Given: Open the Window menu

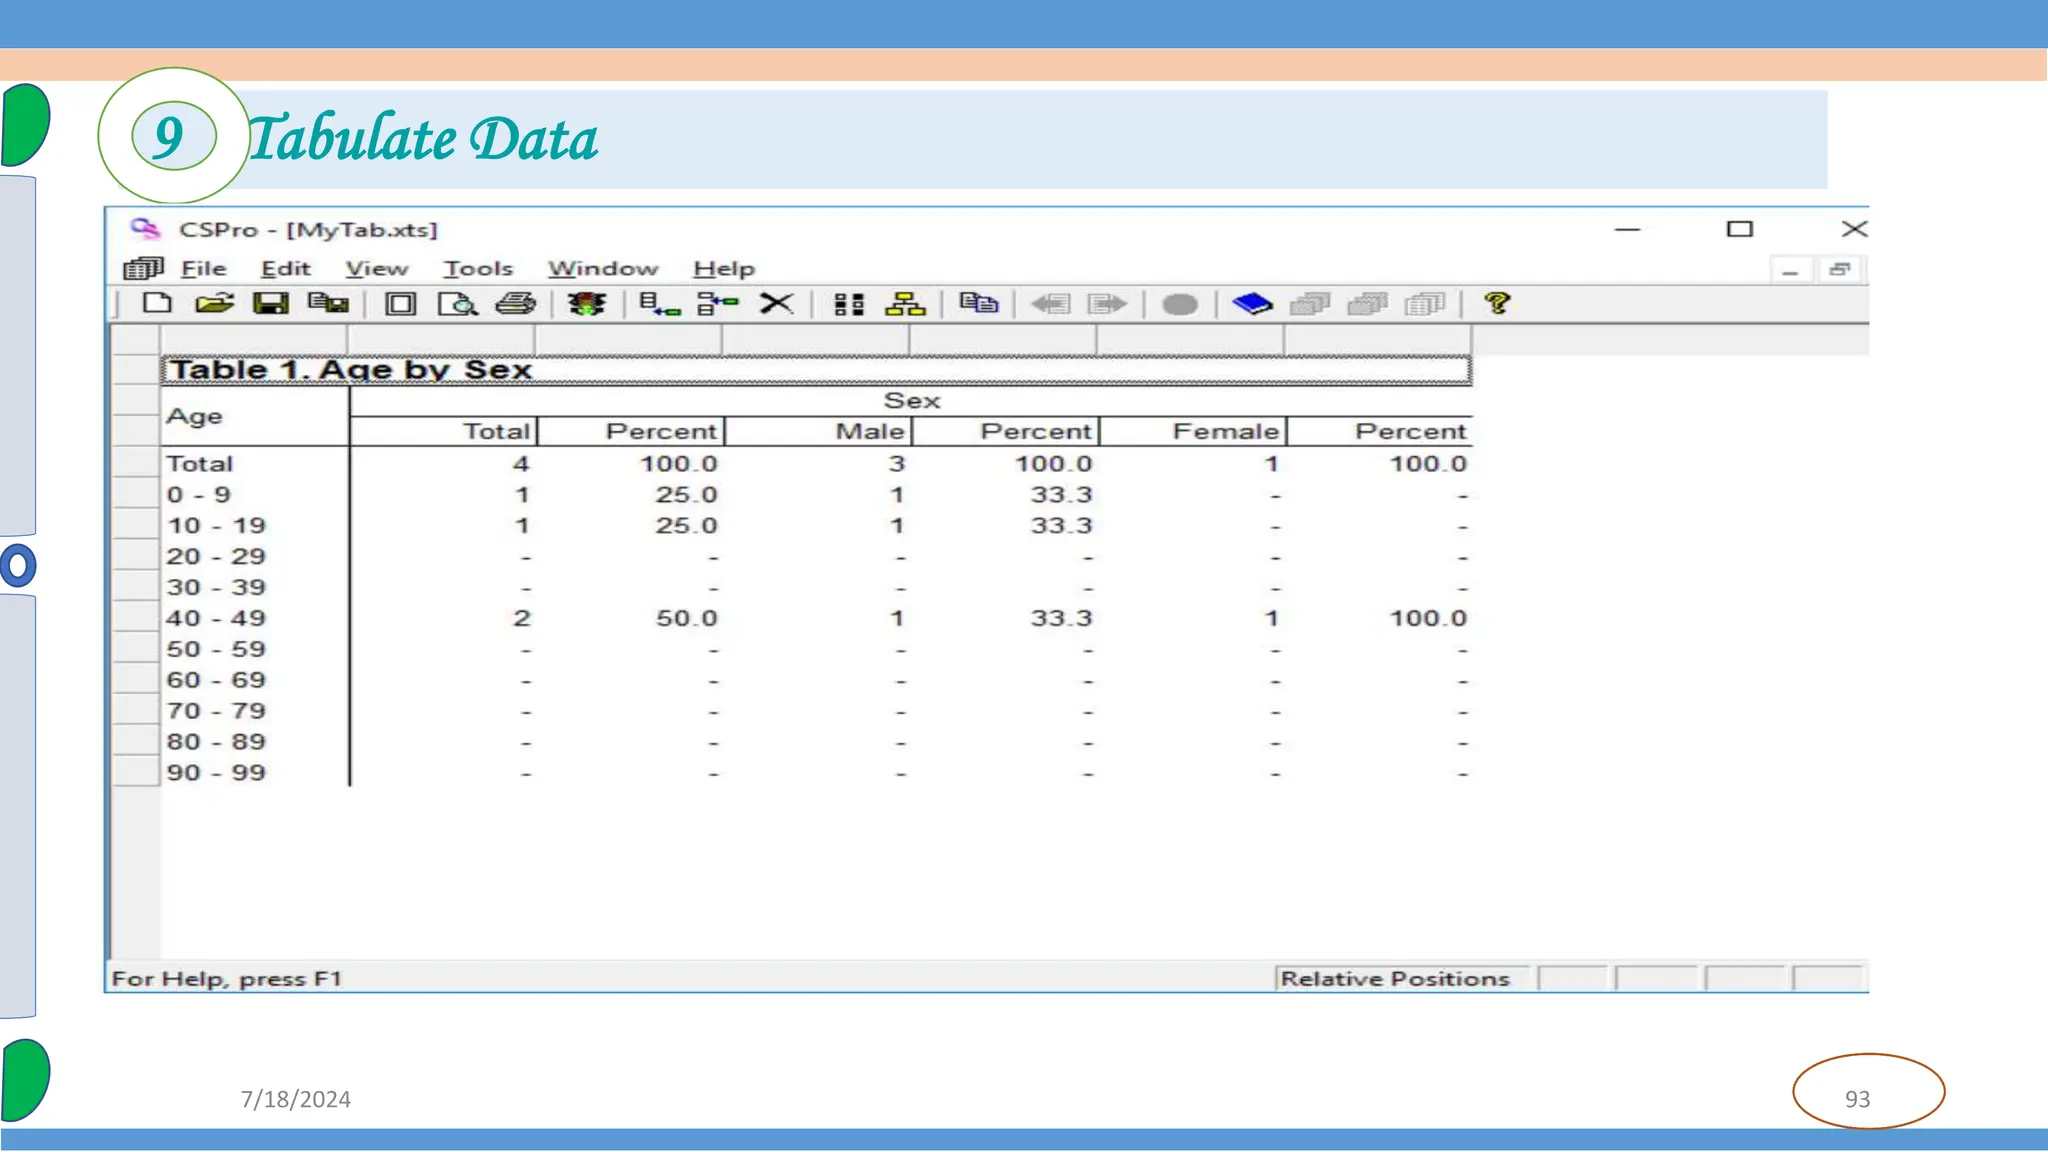Looking at the screenshot, I should point(603,269).
